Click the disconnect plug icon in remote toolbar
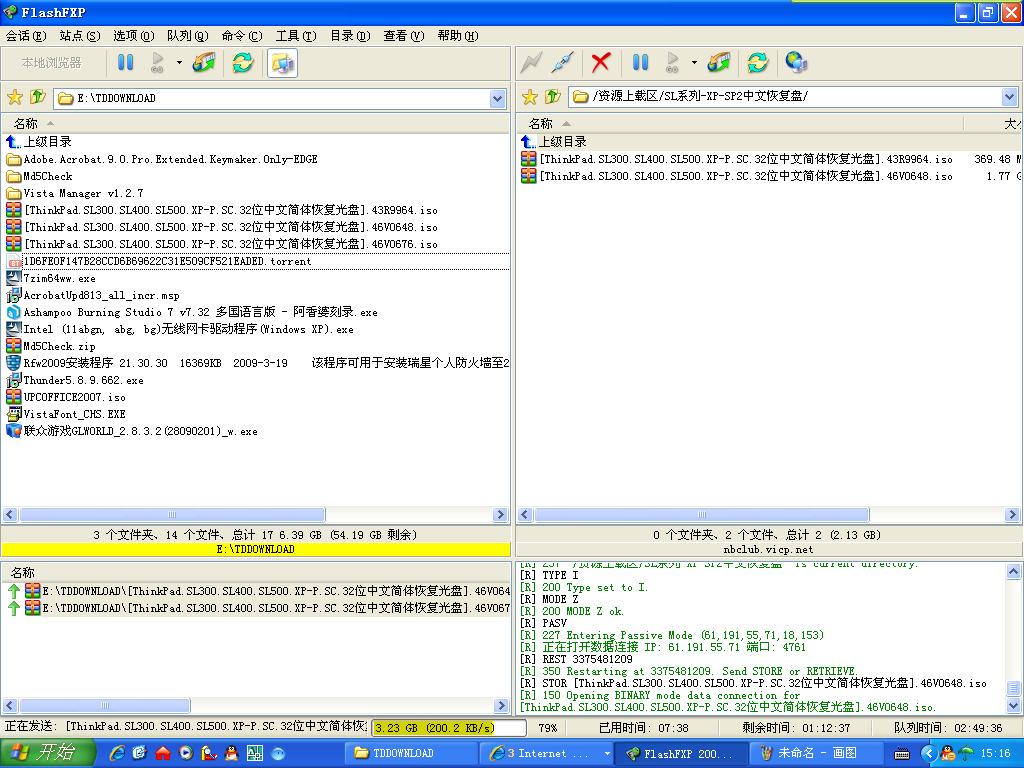 (x=562, y=63)
